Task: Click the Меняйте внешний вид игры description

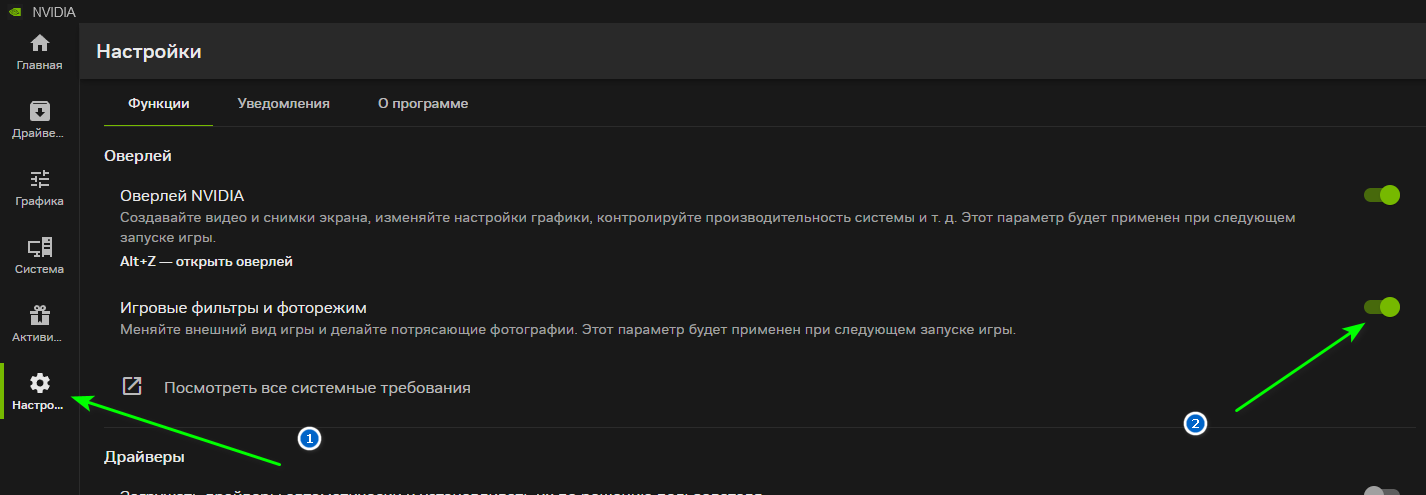Action: [568, 329]
